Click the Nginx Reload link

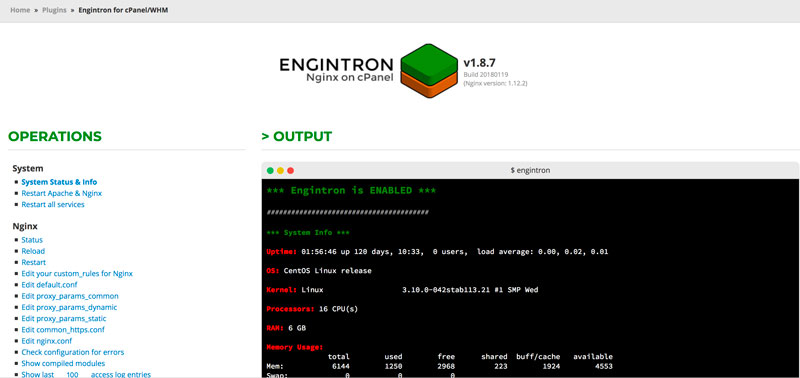point(33,251)
